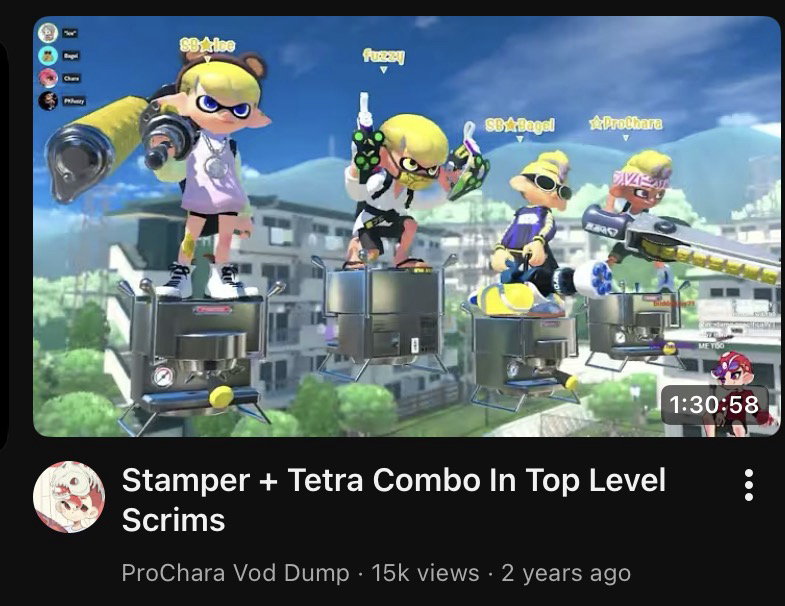Image resolution: width=785 pixels, height=606 pixels.
Task: Click the Bagel player avatar in overlay
Action: (48, 56)
